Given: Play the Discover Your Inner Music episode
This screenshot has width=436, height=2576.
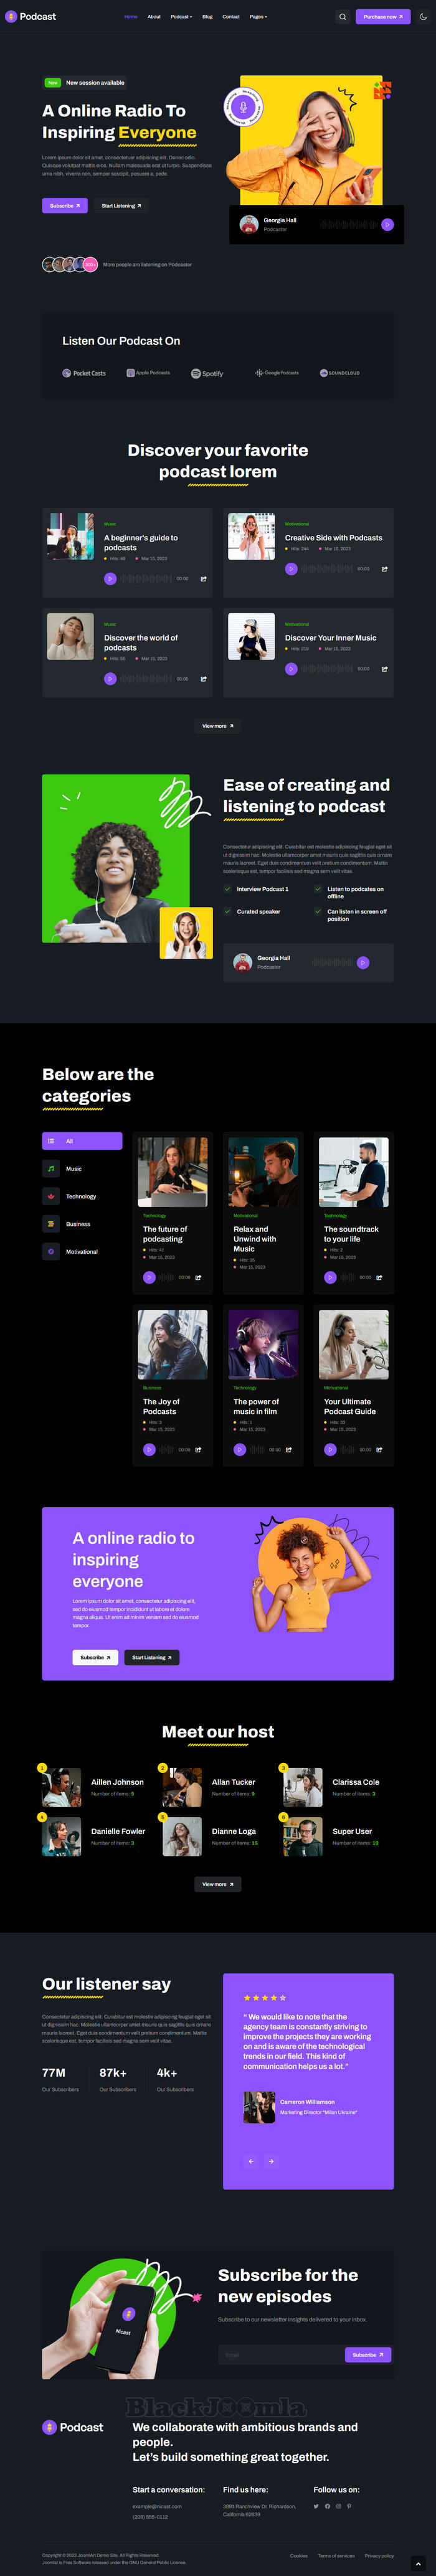Looking at the screenshot, I should [x=291, y=669].
